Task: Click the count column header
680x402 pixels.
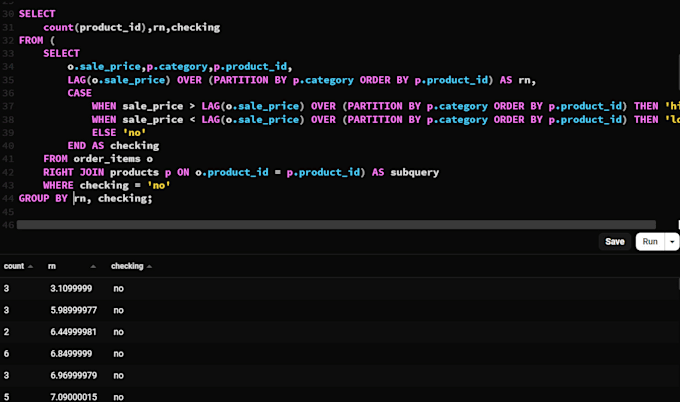Action: point(14,266)
